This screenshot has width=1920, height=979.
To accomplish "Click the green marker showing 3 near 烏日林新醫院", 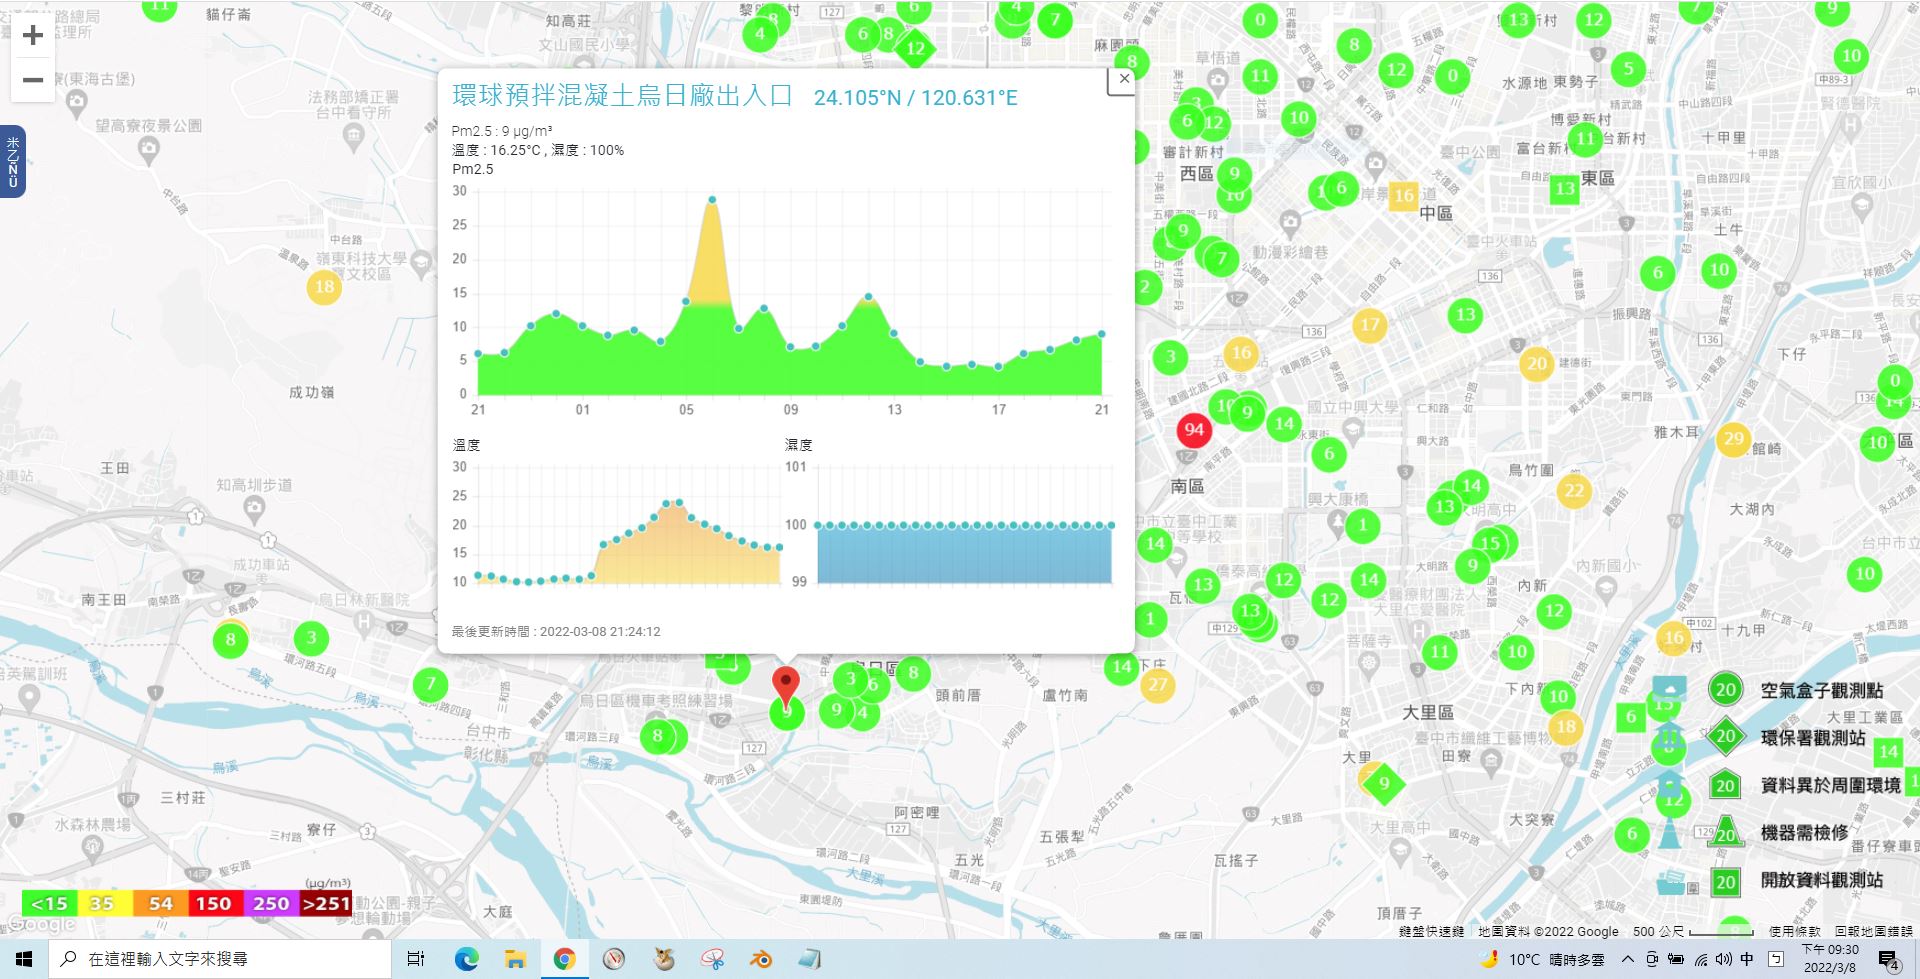I will [311, 638].
